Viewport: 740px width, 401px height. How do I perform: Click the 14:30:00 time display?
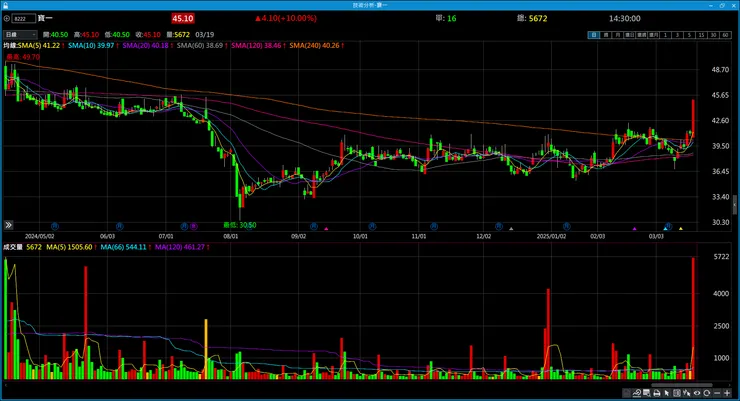point(624,18)
